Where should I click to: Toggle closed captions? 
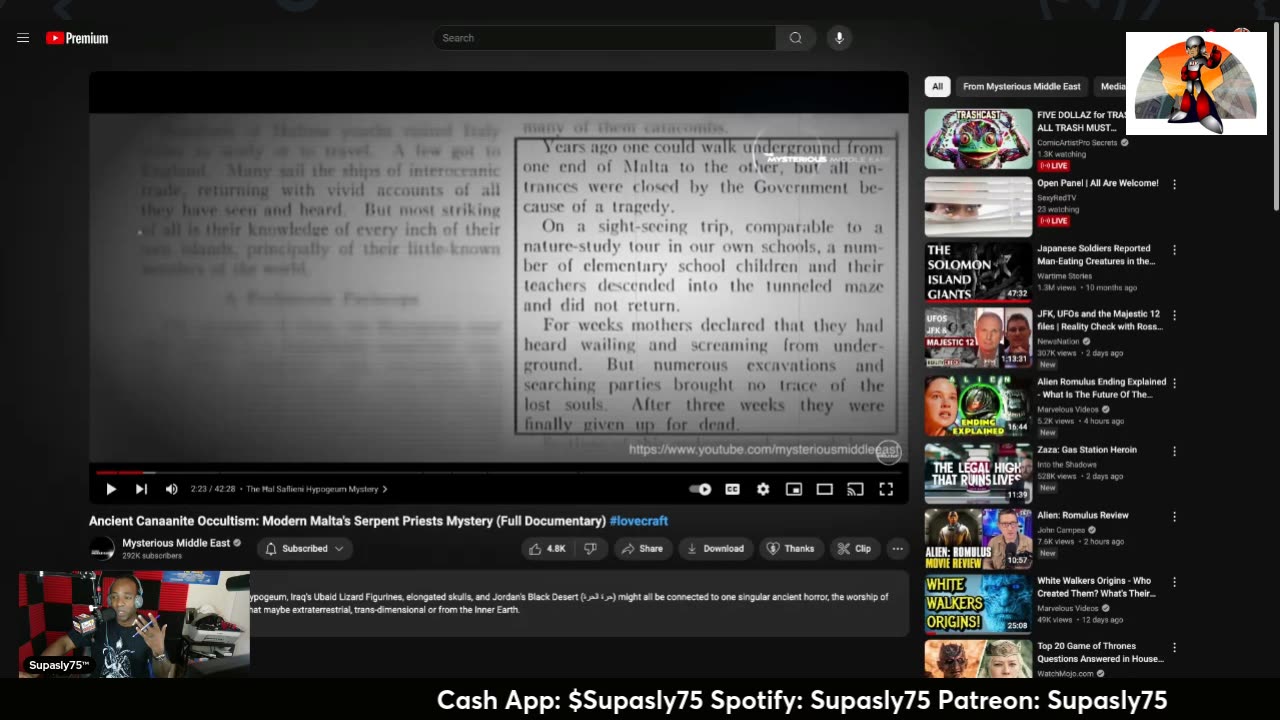click(x=732, y=489)
